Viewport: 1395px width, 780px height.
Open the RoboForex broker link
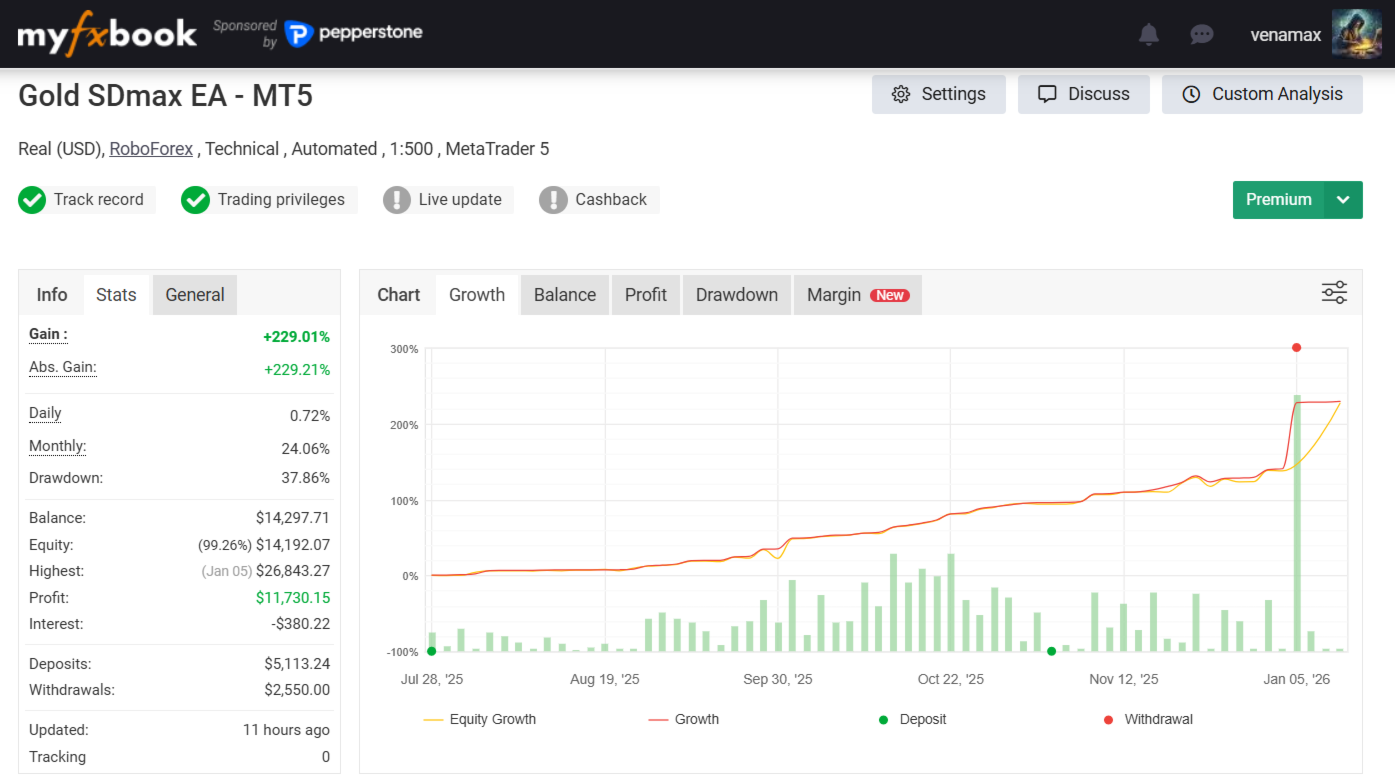point(151,149)
